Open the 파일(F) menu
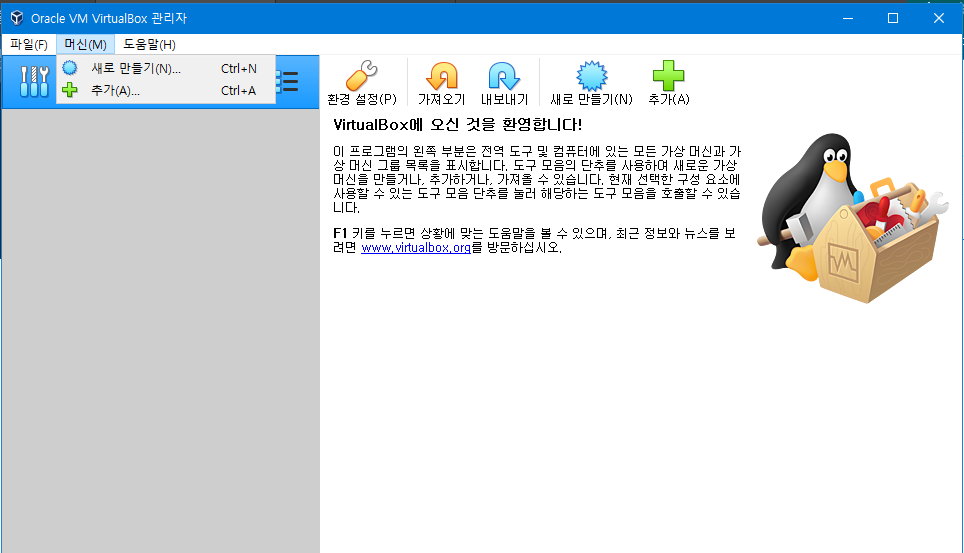The width and height of the screenshot is (964, 553). click(29, 44)
